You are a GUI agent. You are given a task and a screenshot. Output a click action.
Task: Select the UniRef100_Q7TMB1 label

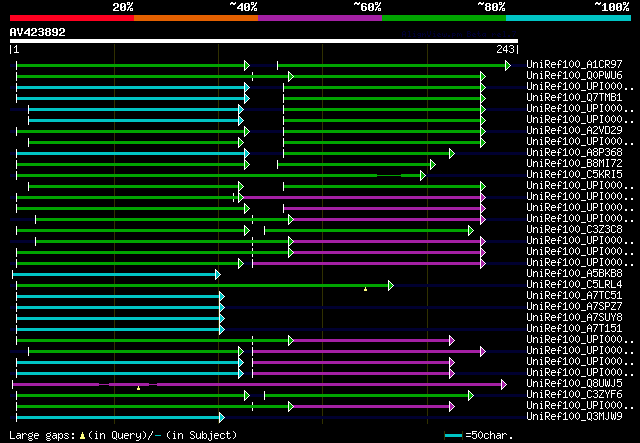coord(574,98)
